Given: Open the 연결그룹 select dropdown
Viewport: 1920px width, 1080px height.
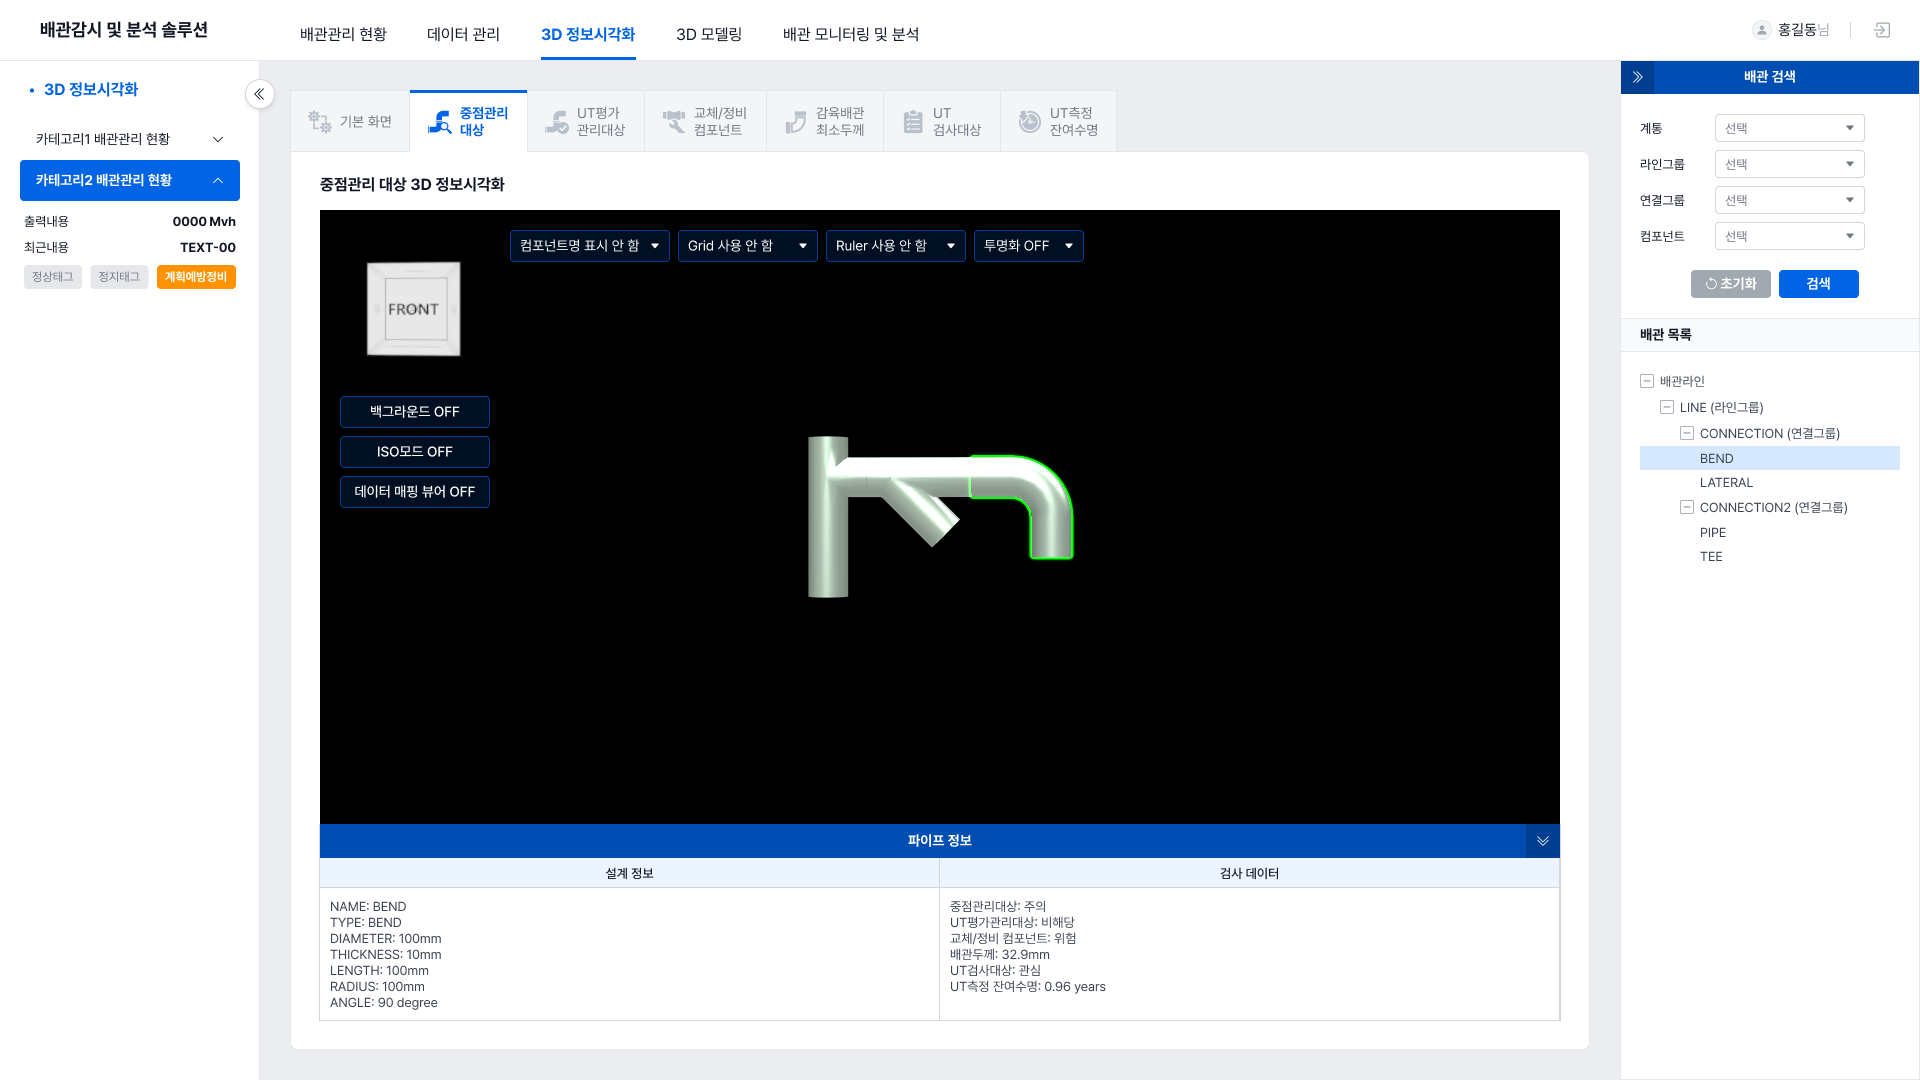Looking at the screenshot, I should [x=1790, y=200].
